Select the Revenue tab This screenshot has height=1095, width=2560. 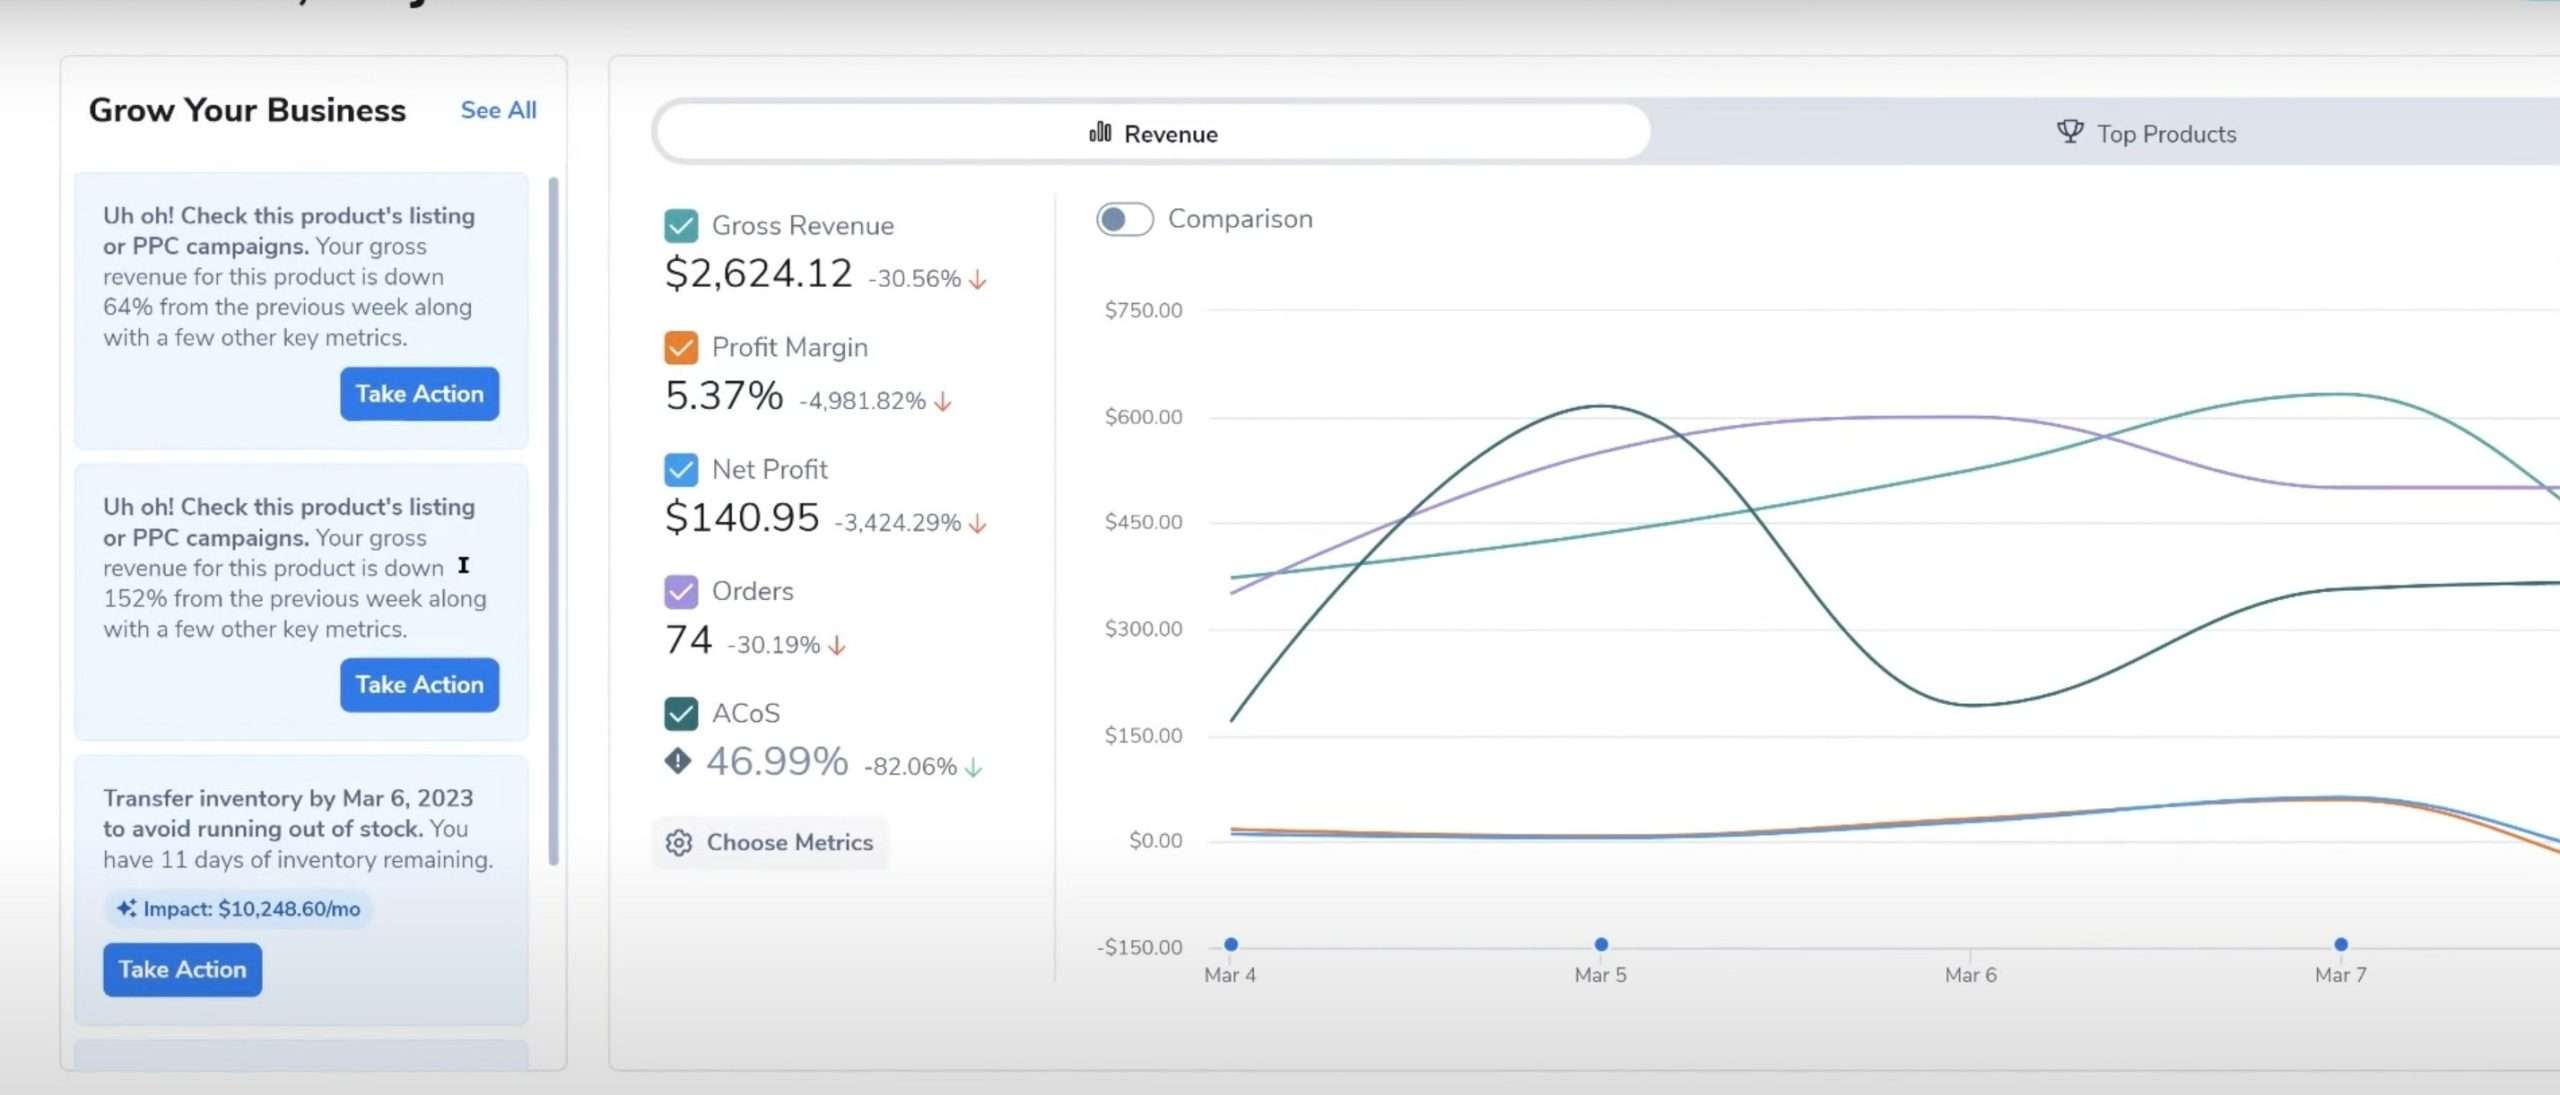coord(1153,133)
